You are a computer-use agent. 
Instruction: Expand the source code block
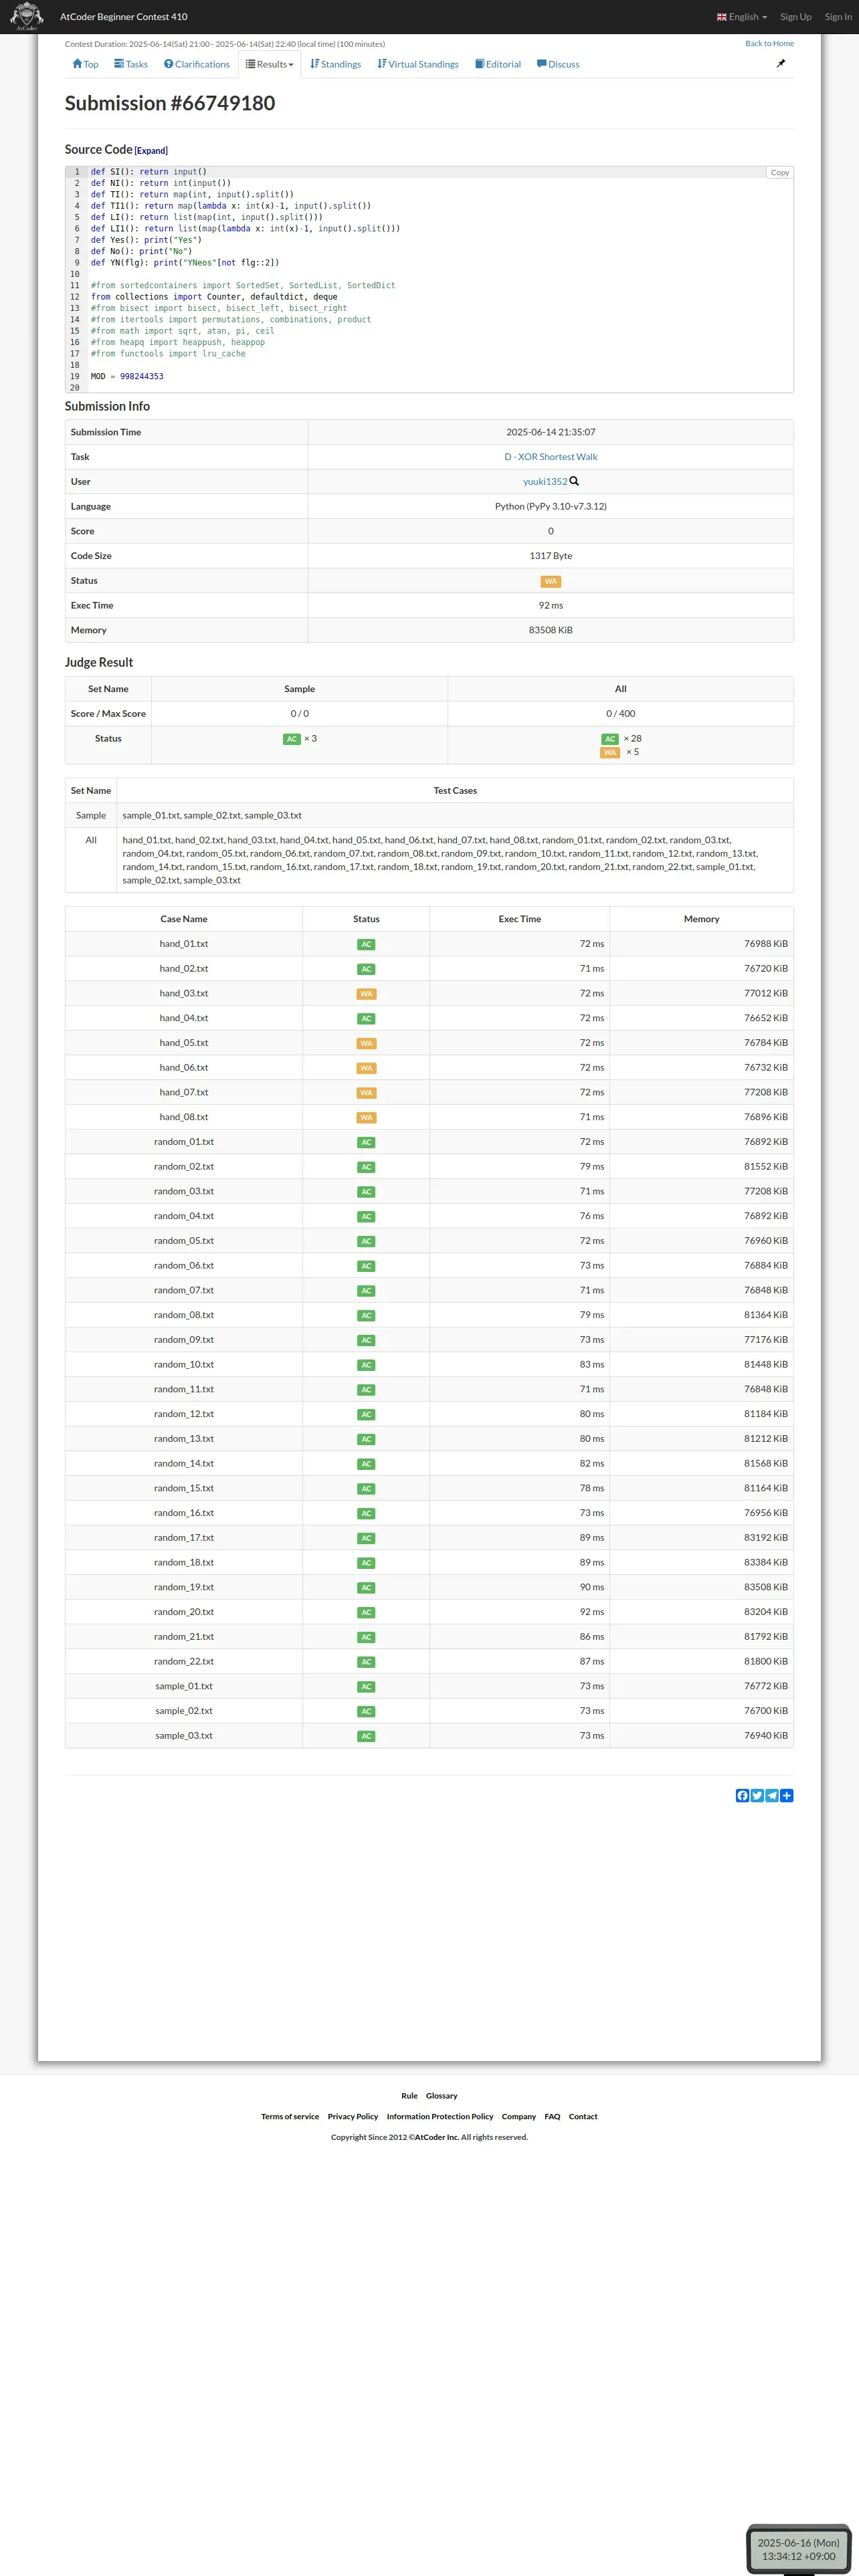pos(151,151)
